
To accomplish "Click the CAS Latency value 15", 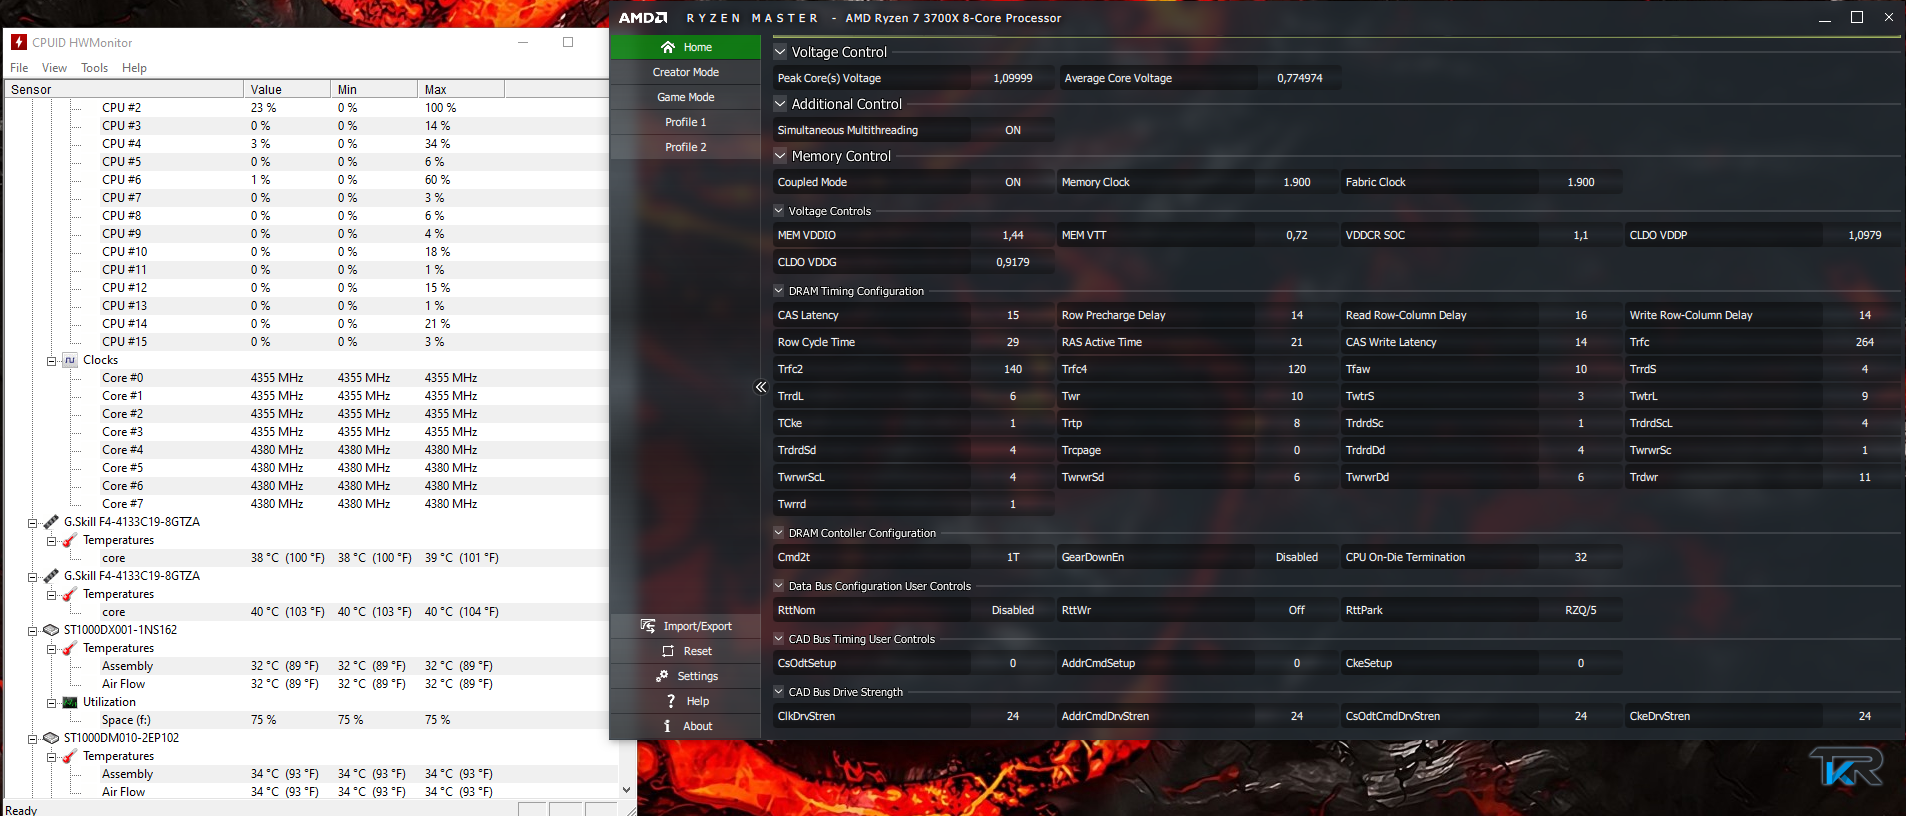I will [1013, 315].
